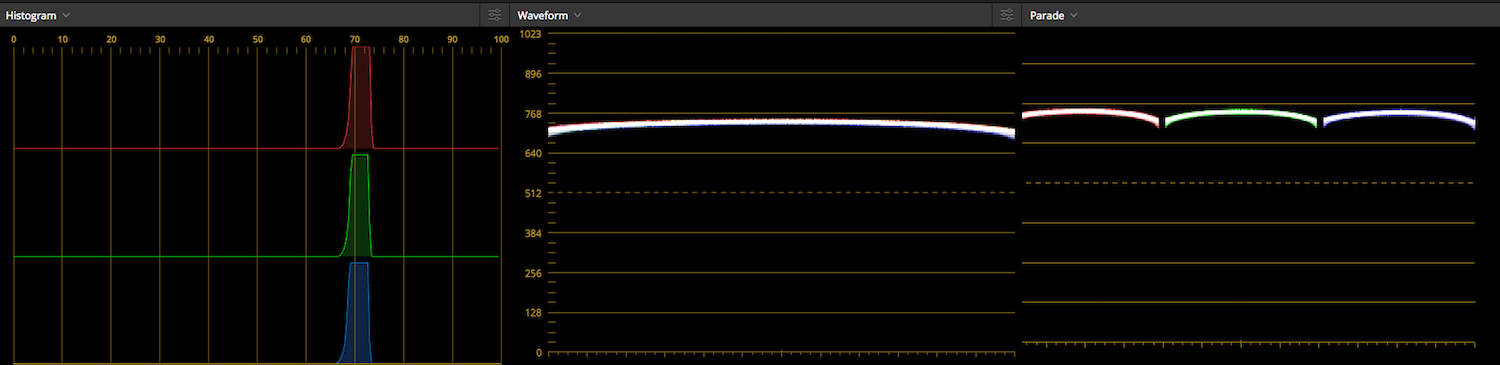This screenshot has width=1500, height=365.
Task: Click the 256 label on Waveform scale
Action: (533, 273)
